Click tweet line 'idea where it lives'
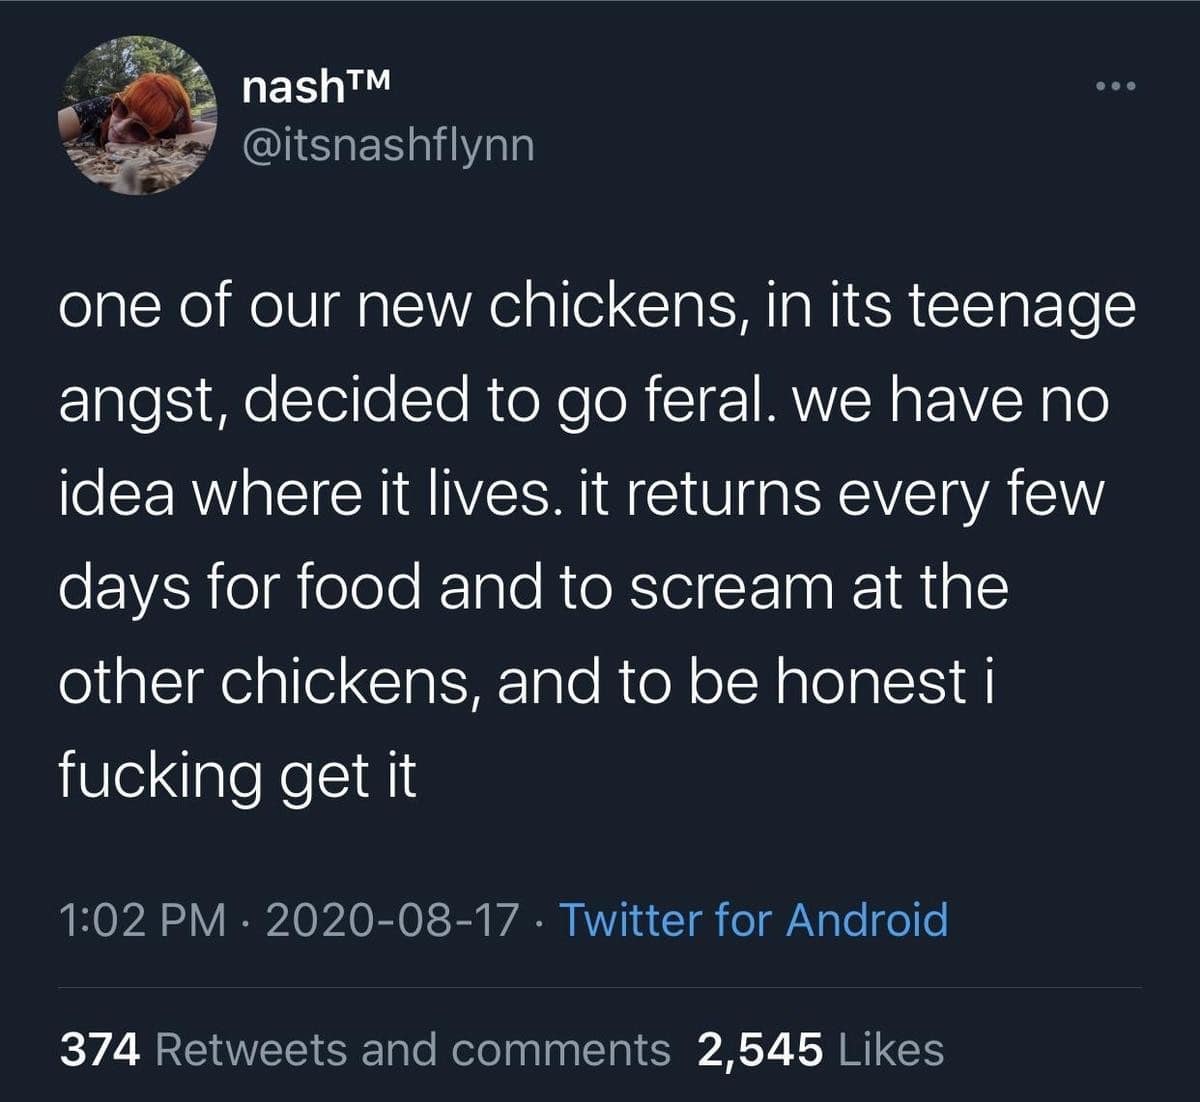 (582, 494)
